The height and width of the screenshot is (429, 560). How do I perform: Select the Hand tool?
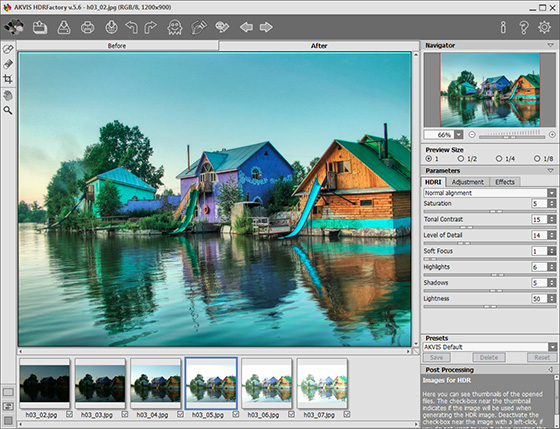pos(8,95)
